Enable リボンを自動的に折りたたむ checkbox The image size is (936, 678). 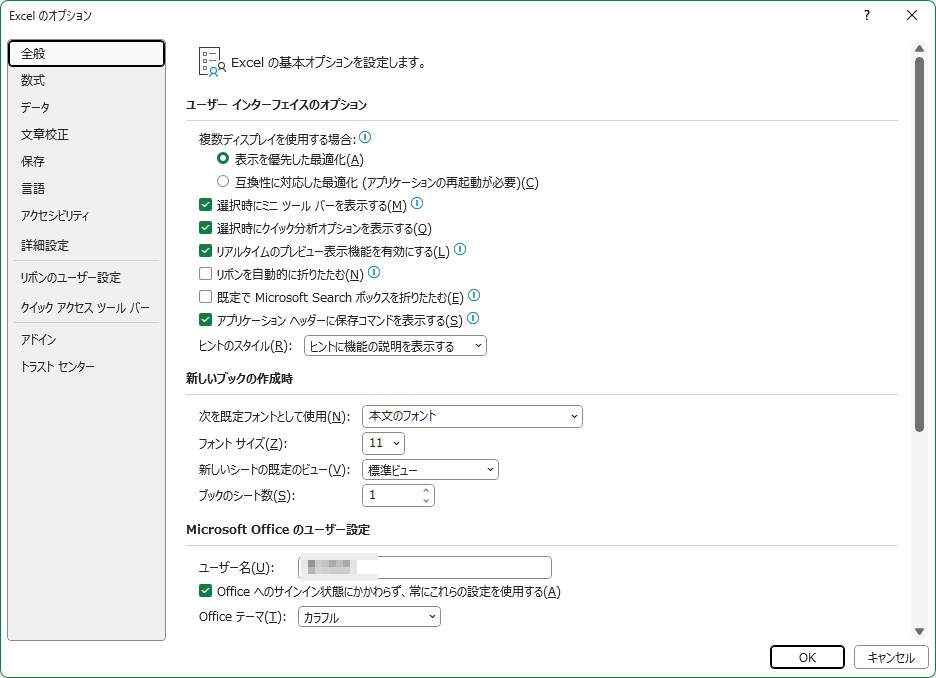coord(206,274)
